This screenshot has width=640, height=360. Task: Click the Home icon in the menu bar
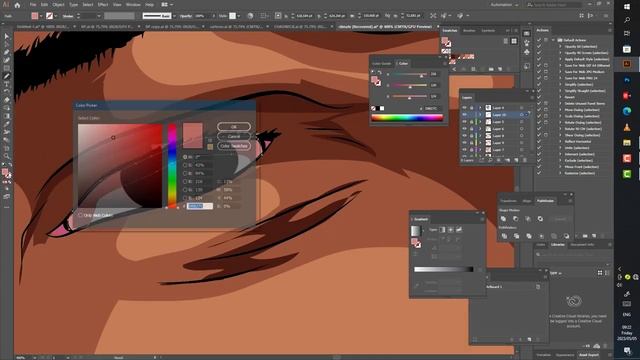17,5
